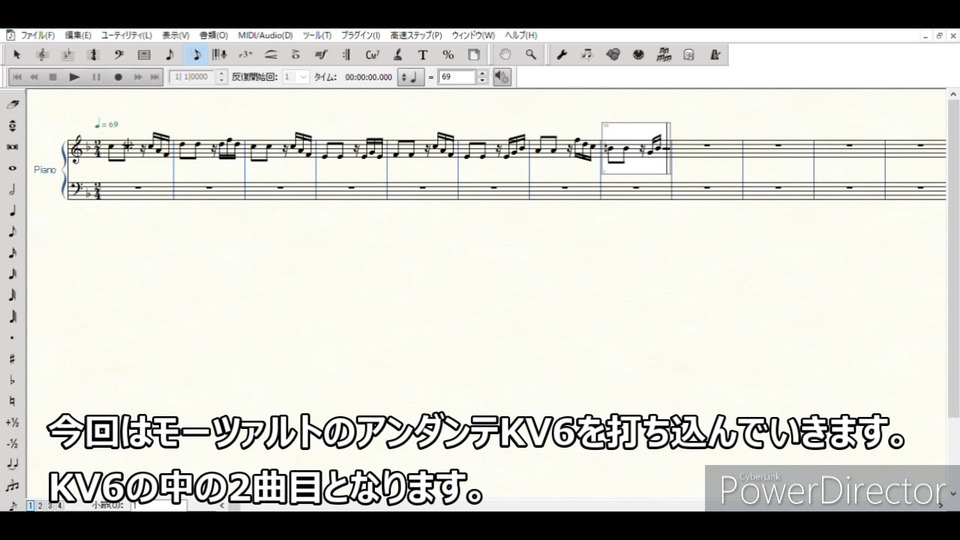Open the ヘルプ(H) menu
The width and height of the screenshot is (960, 540).
(521, 36)
